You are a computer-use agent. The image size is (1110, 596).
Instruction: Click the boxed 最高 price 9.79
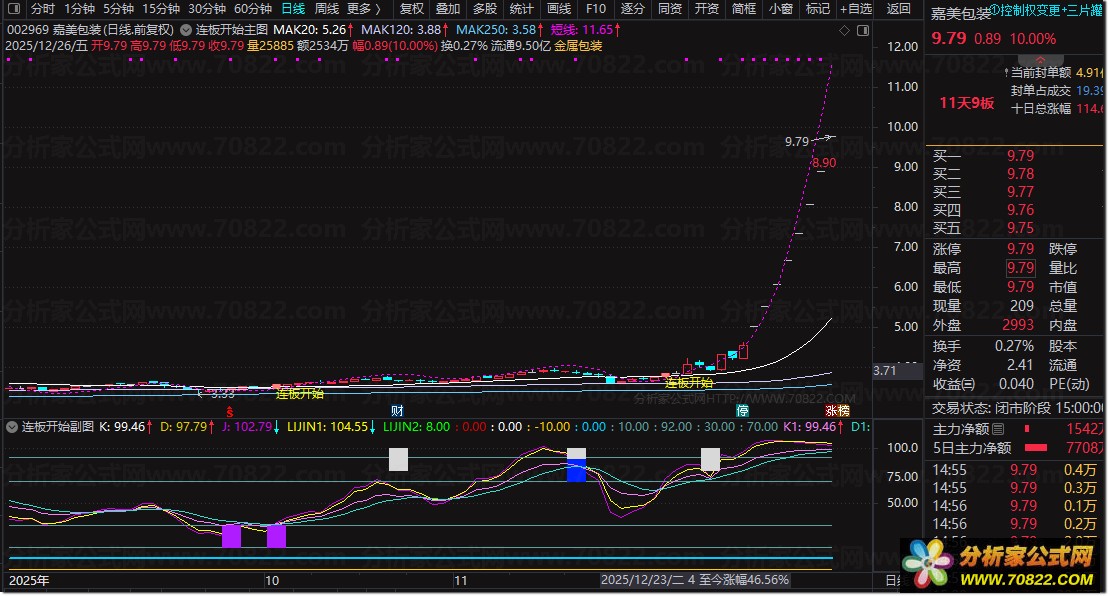(1021, 268)
